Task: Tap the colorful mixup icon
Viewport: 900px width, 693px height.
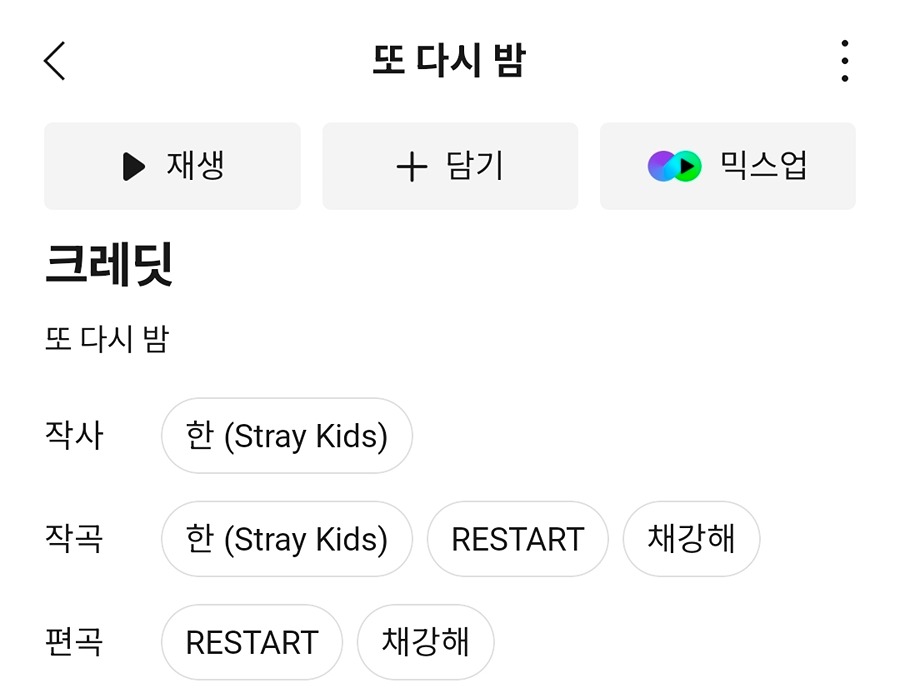Action: tap(674, 167)
